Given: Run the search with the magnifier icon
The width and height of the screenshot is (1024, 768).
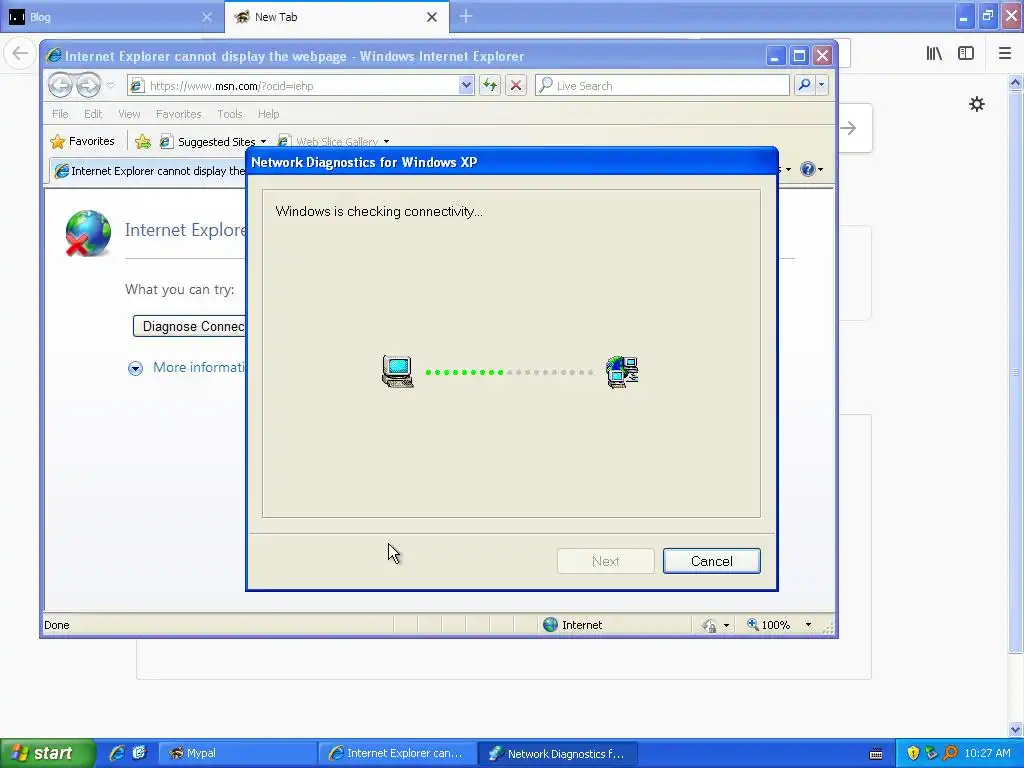Looking at the screenshot, I should (x=805, y=86).
